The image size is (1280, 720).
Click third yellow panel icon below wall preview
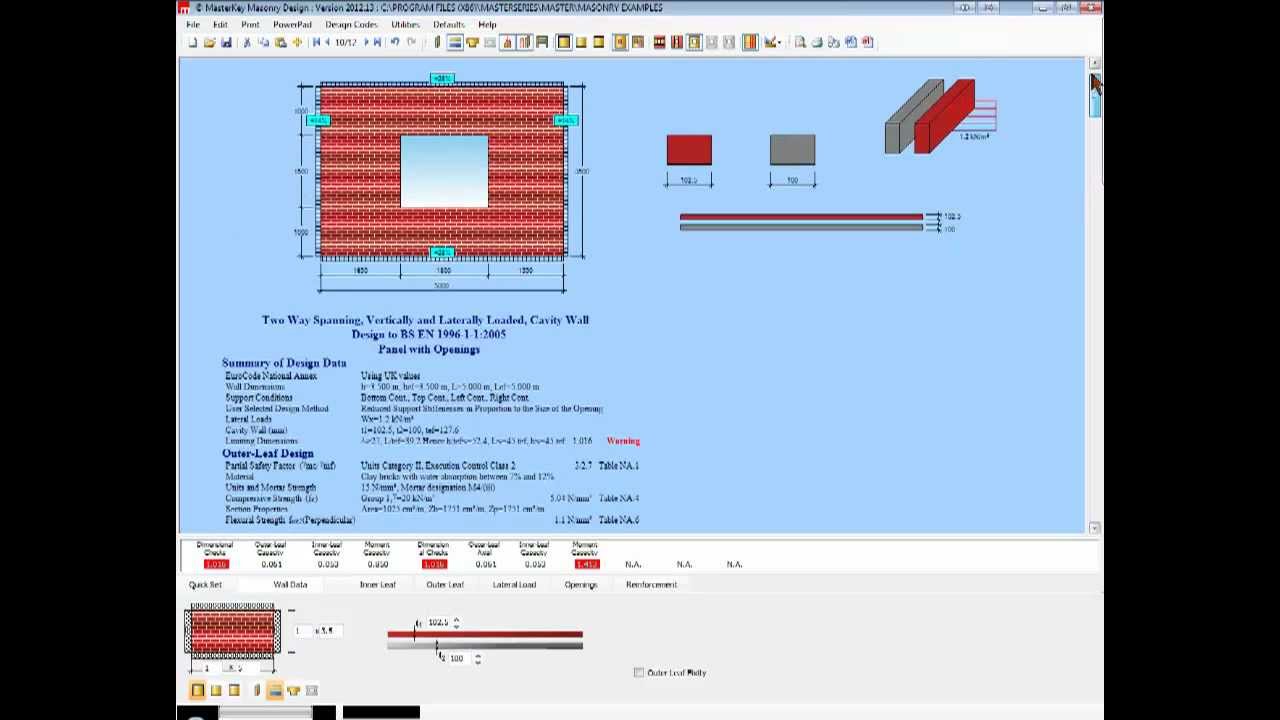click(x=234, y=690)
